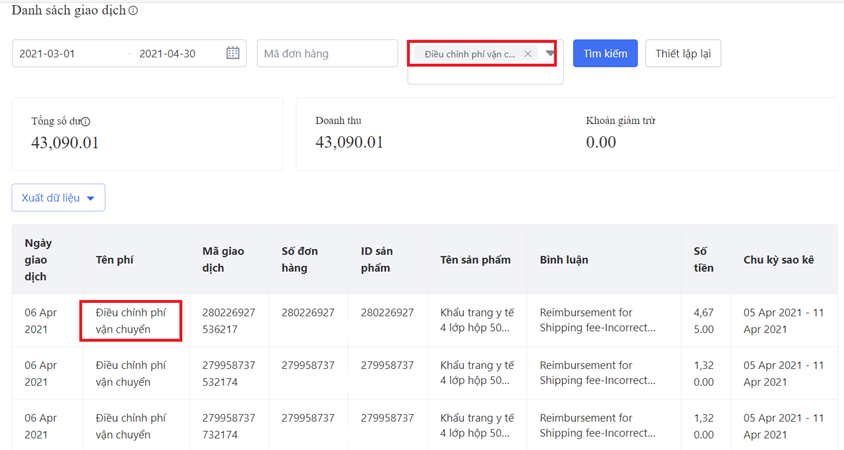Screen dimensions: 844x450
Task: Open the calendar icon in date range
Action: point(233,54)
